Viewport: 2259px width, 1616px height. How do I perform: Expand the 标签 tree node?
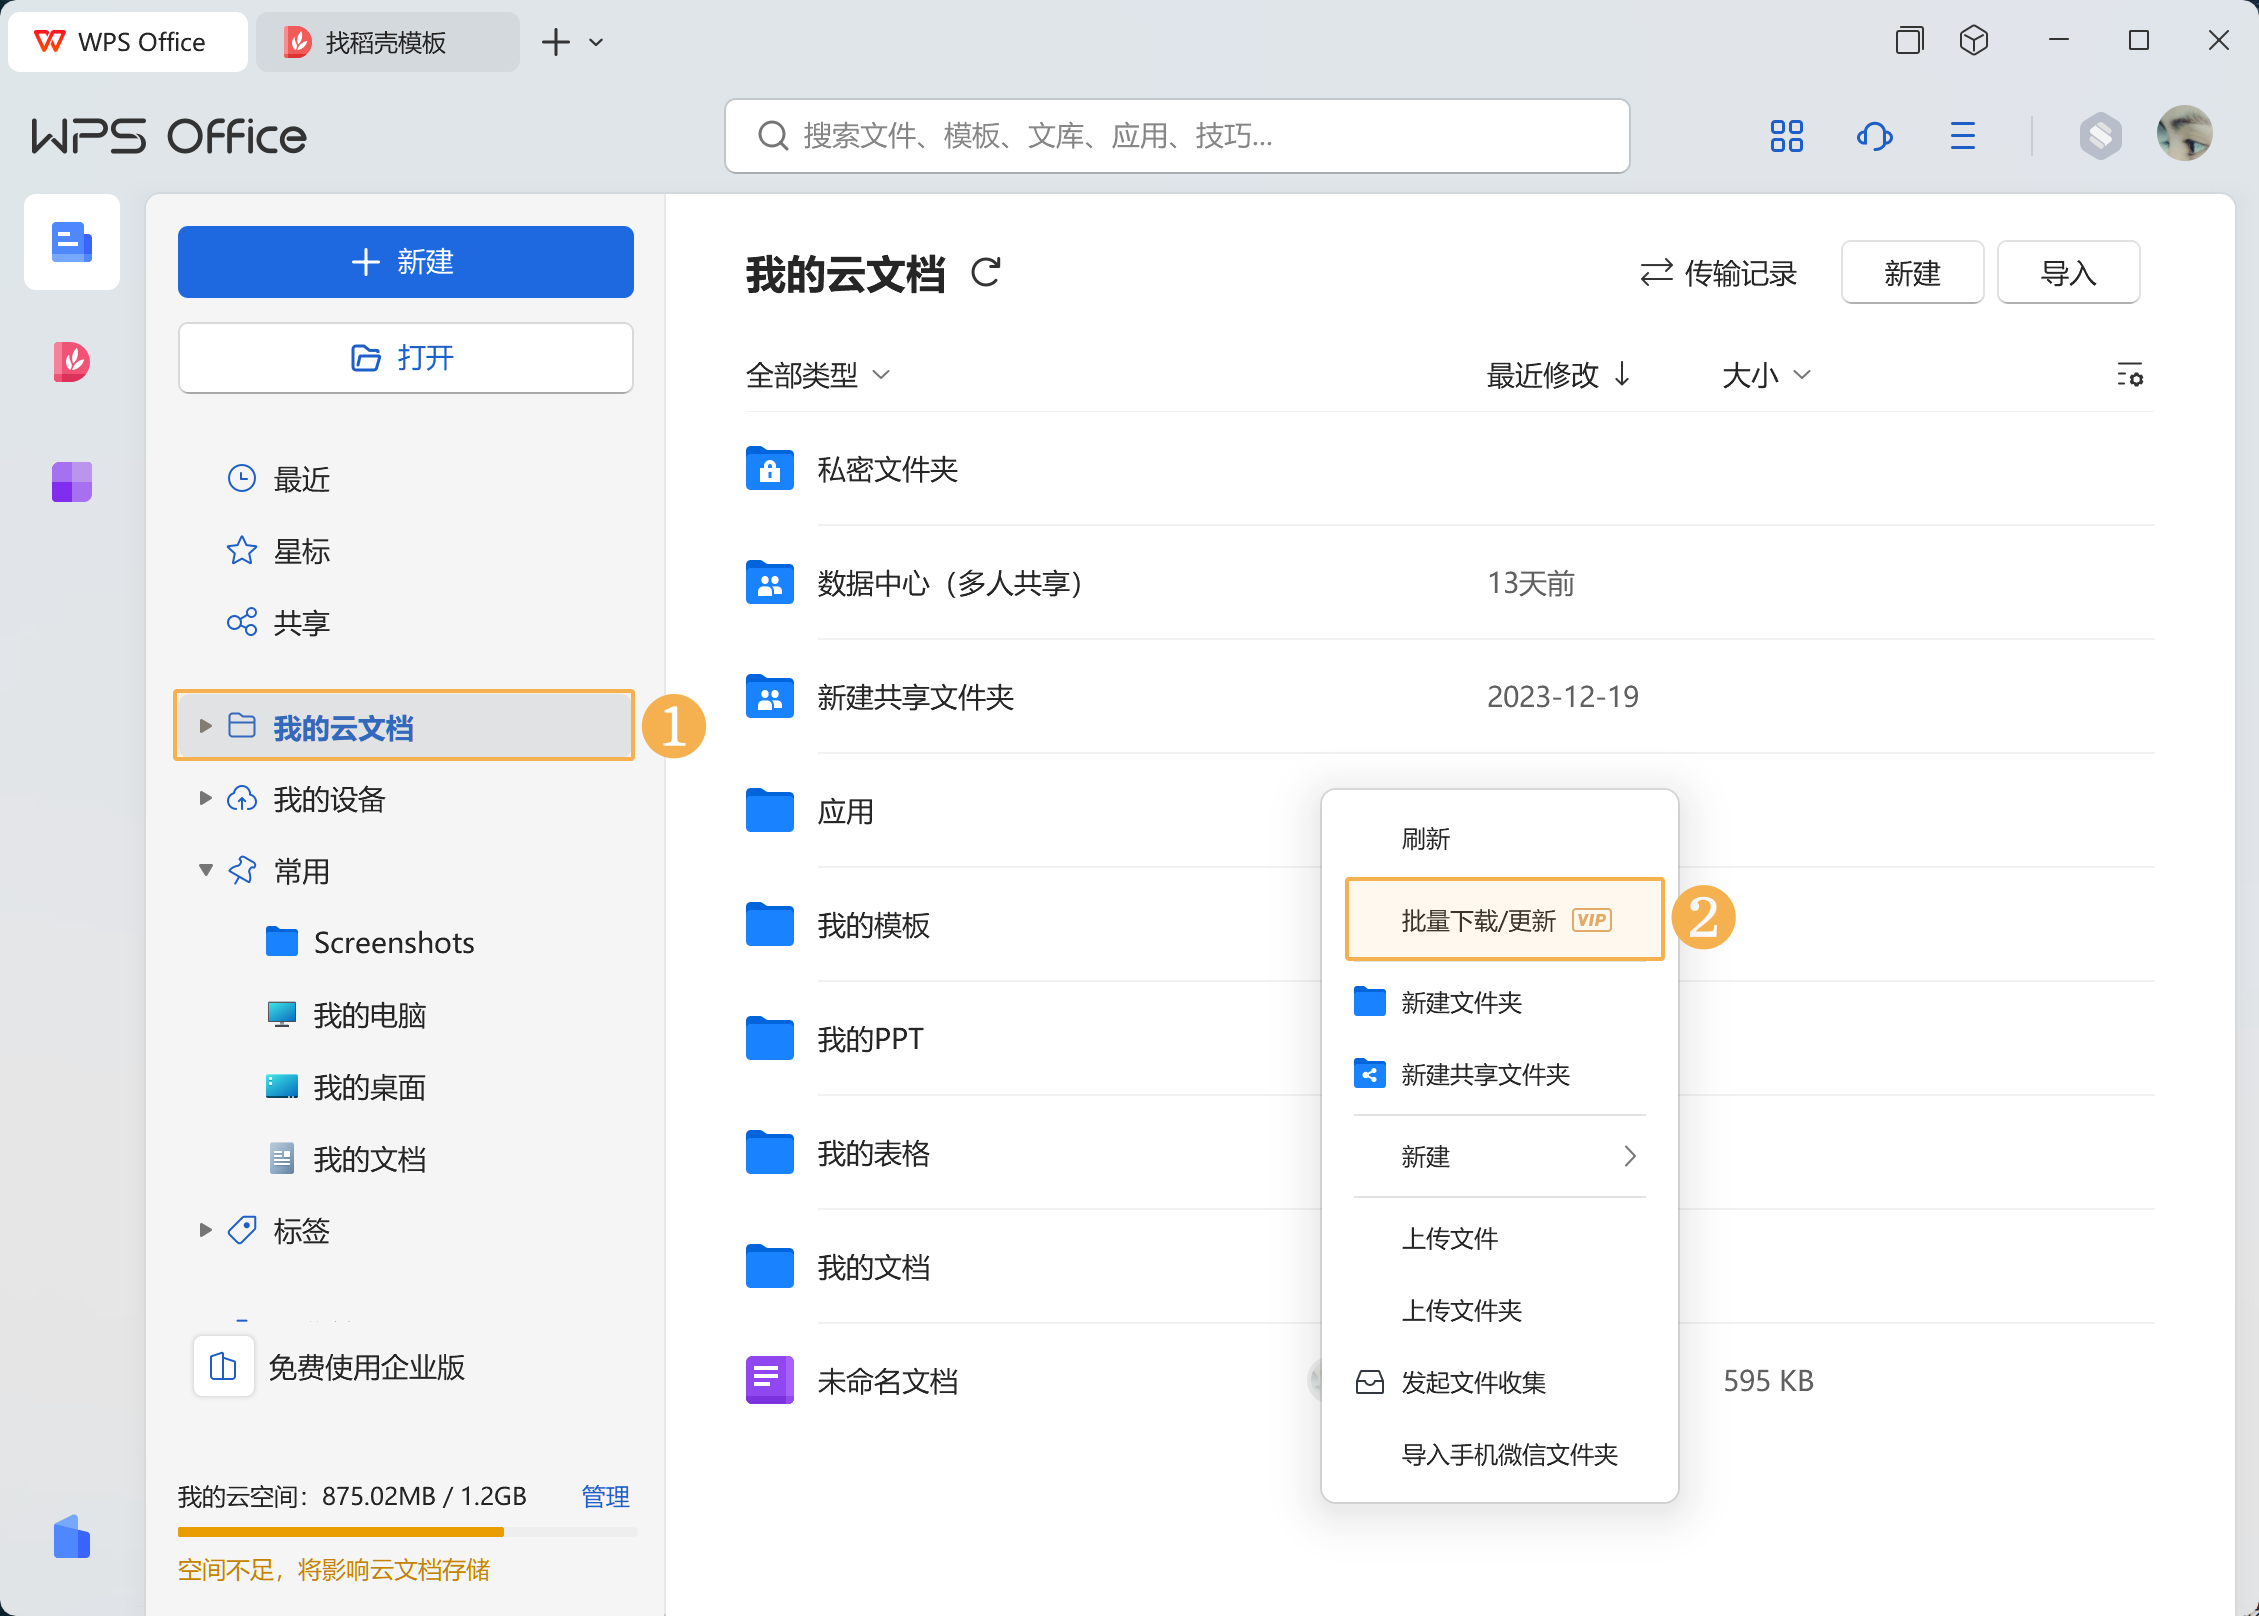pos(205,1230)
